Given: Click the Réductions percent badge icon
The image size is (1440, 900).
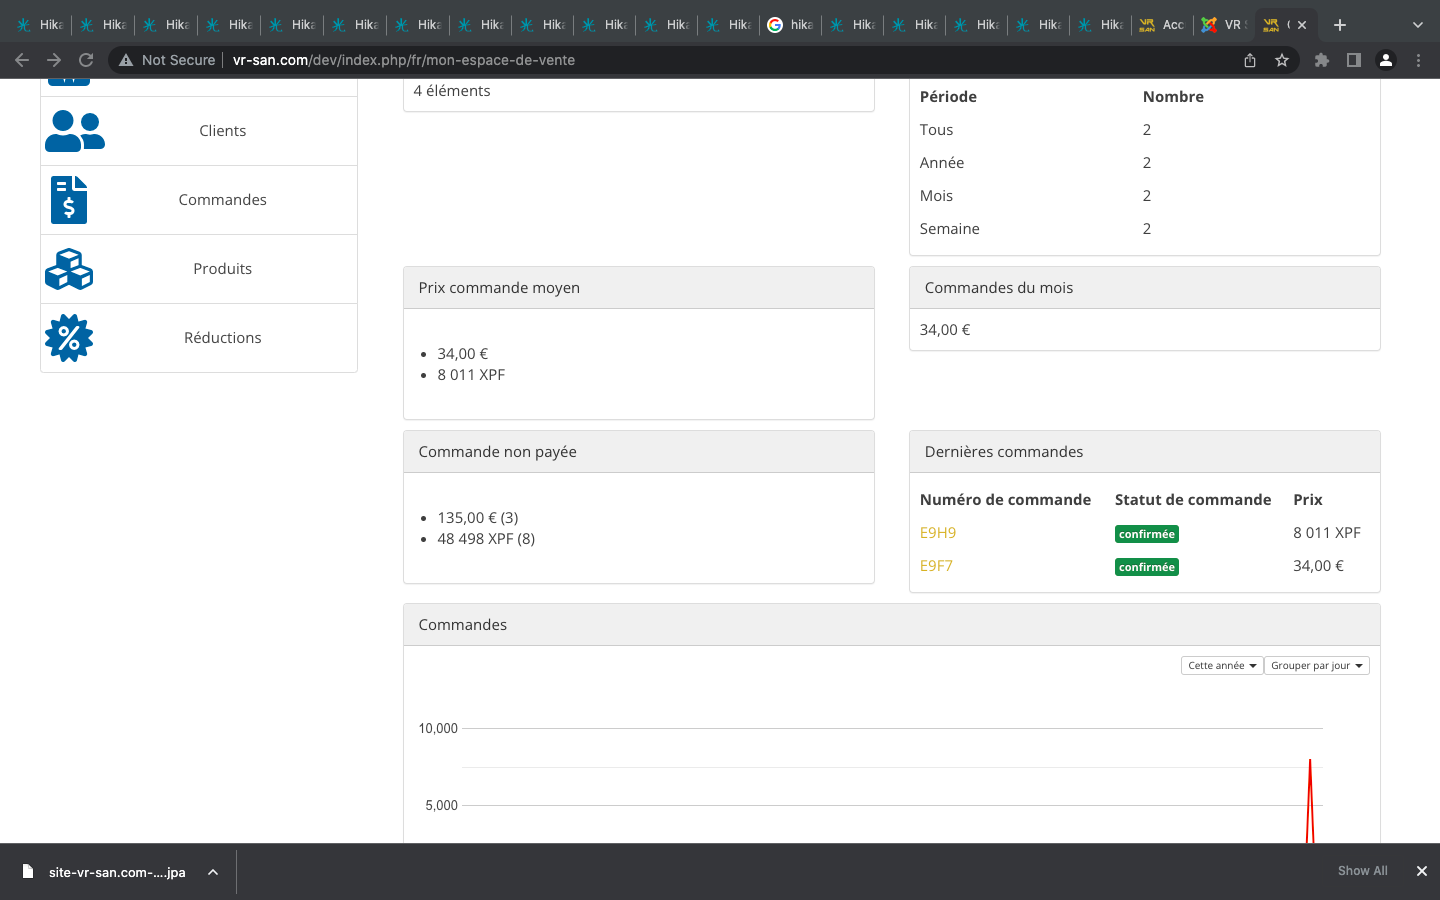Looking at the screenshot, I should pos(69,338).
